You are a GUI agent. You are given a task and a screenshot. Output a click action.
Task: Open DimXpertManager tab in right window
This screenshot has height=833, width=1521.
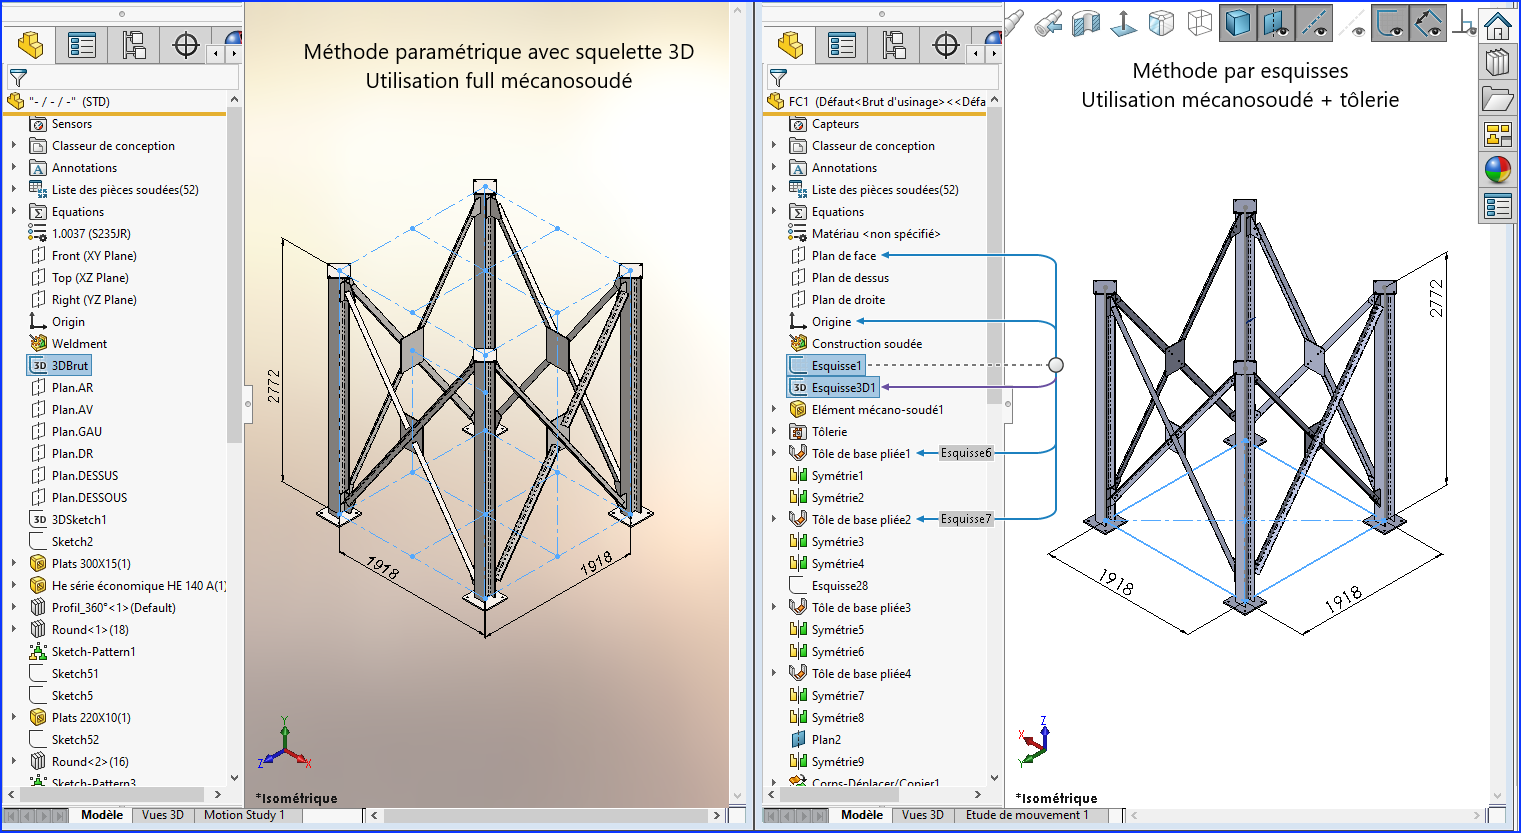[x=946, y=45]
